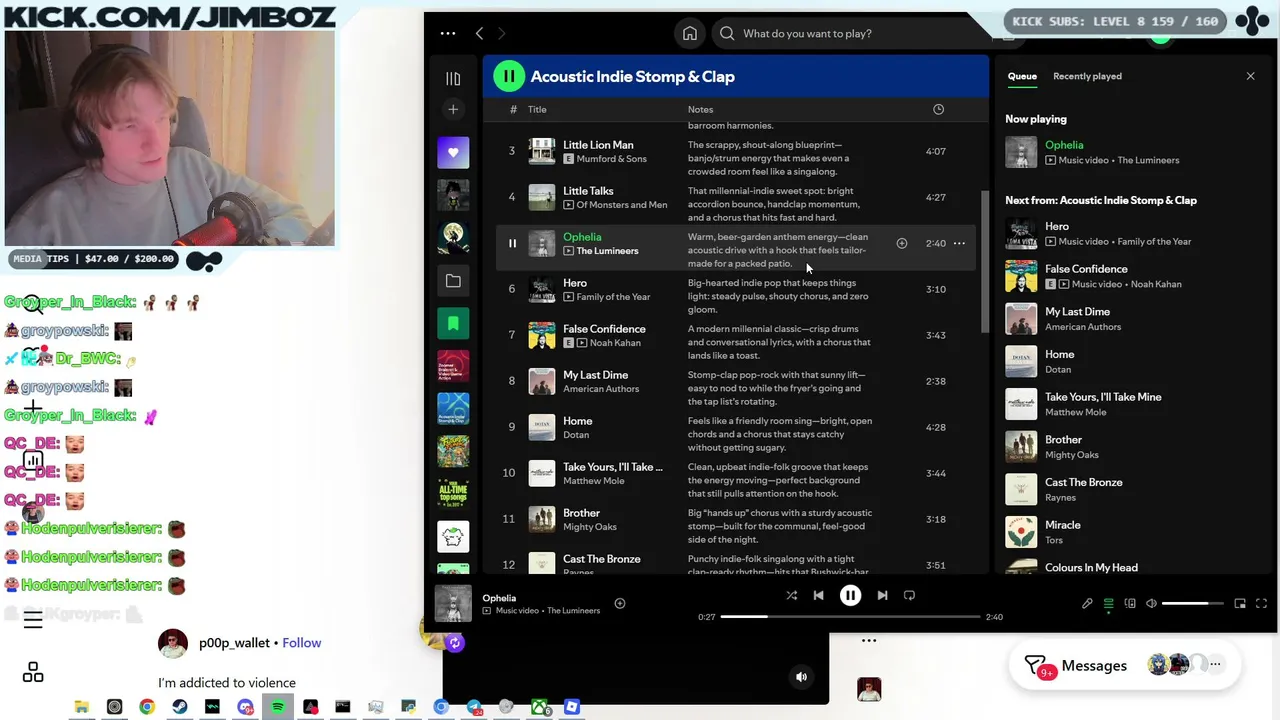This screenshot has height=720, width=1280.
Task: Add Ophelia to Liked Songs in track row
Action: pos(901,243)
